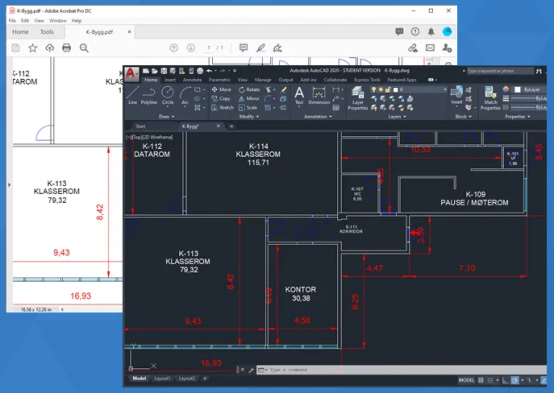Screen dimensions: 554x394
Task: Click the Mirror tool
Action: click(x=249, y=99)
